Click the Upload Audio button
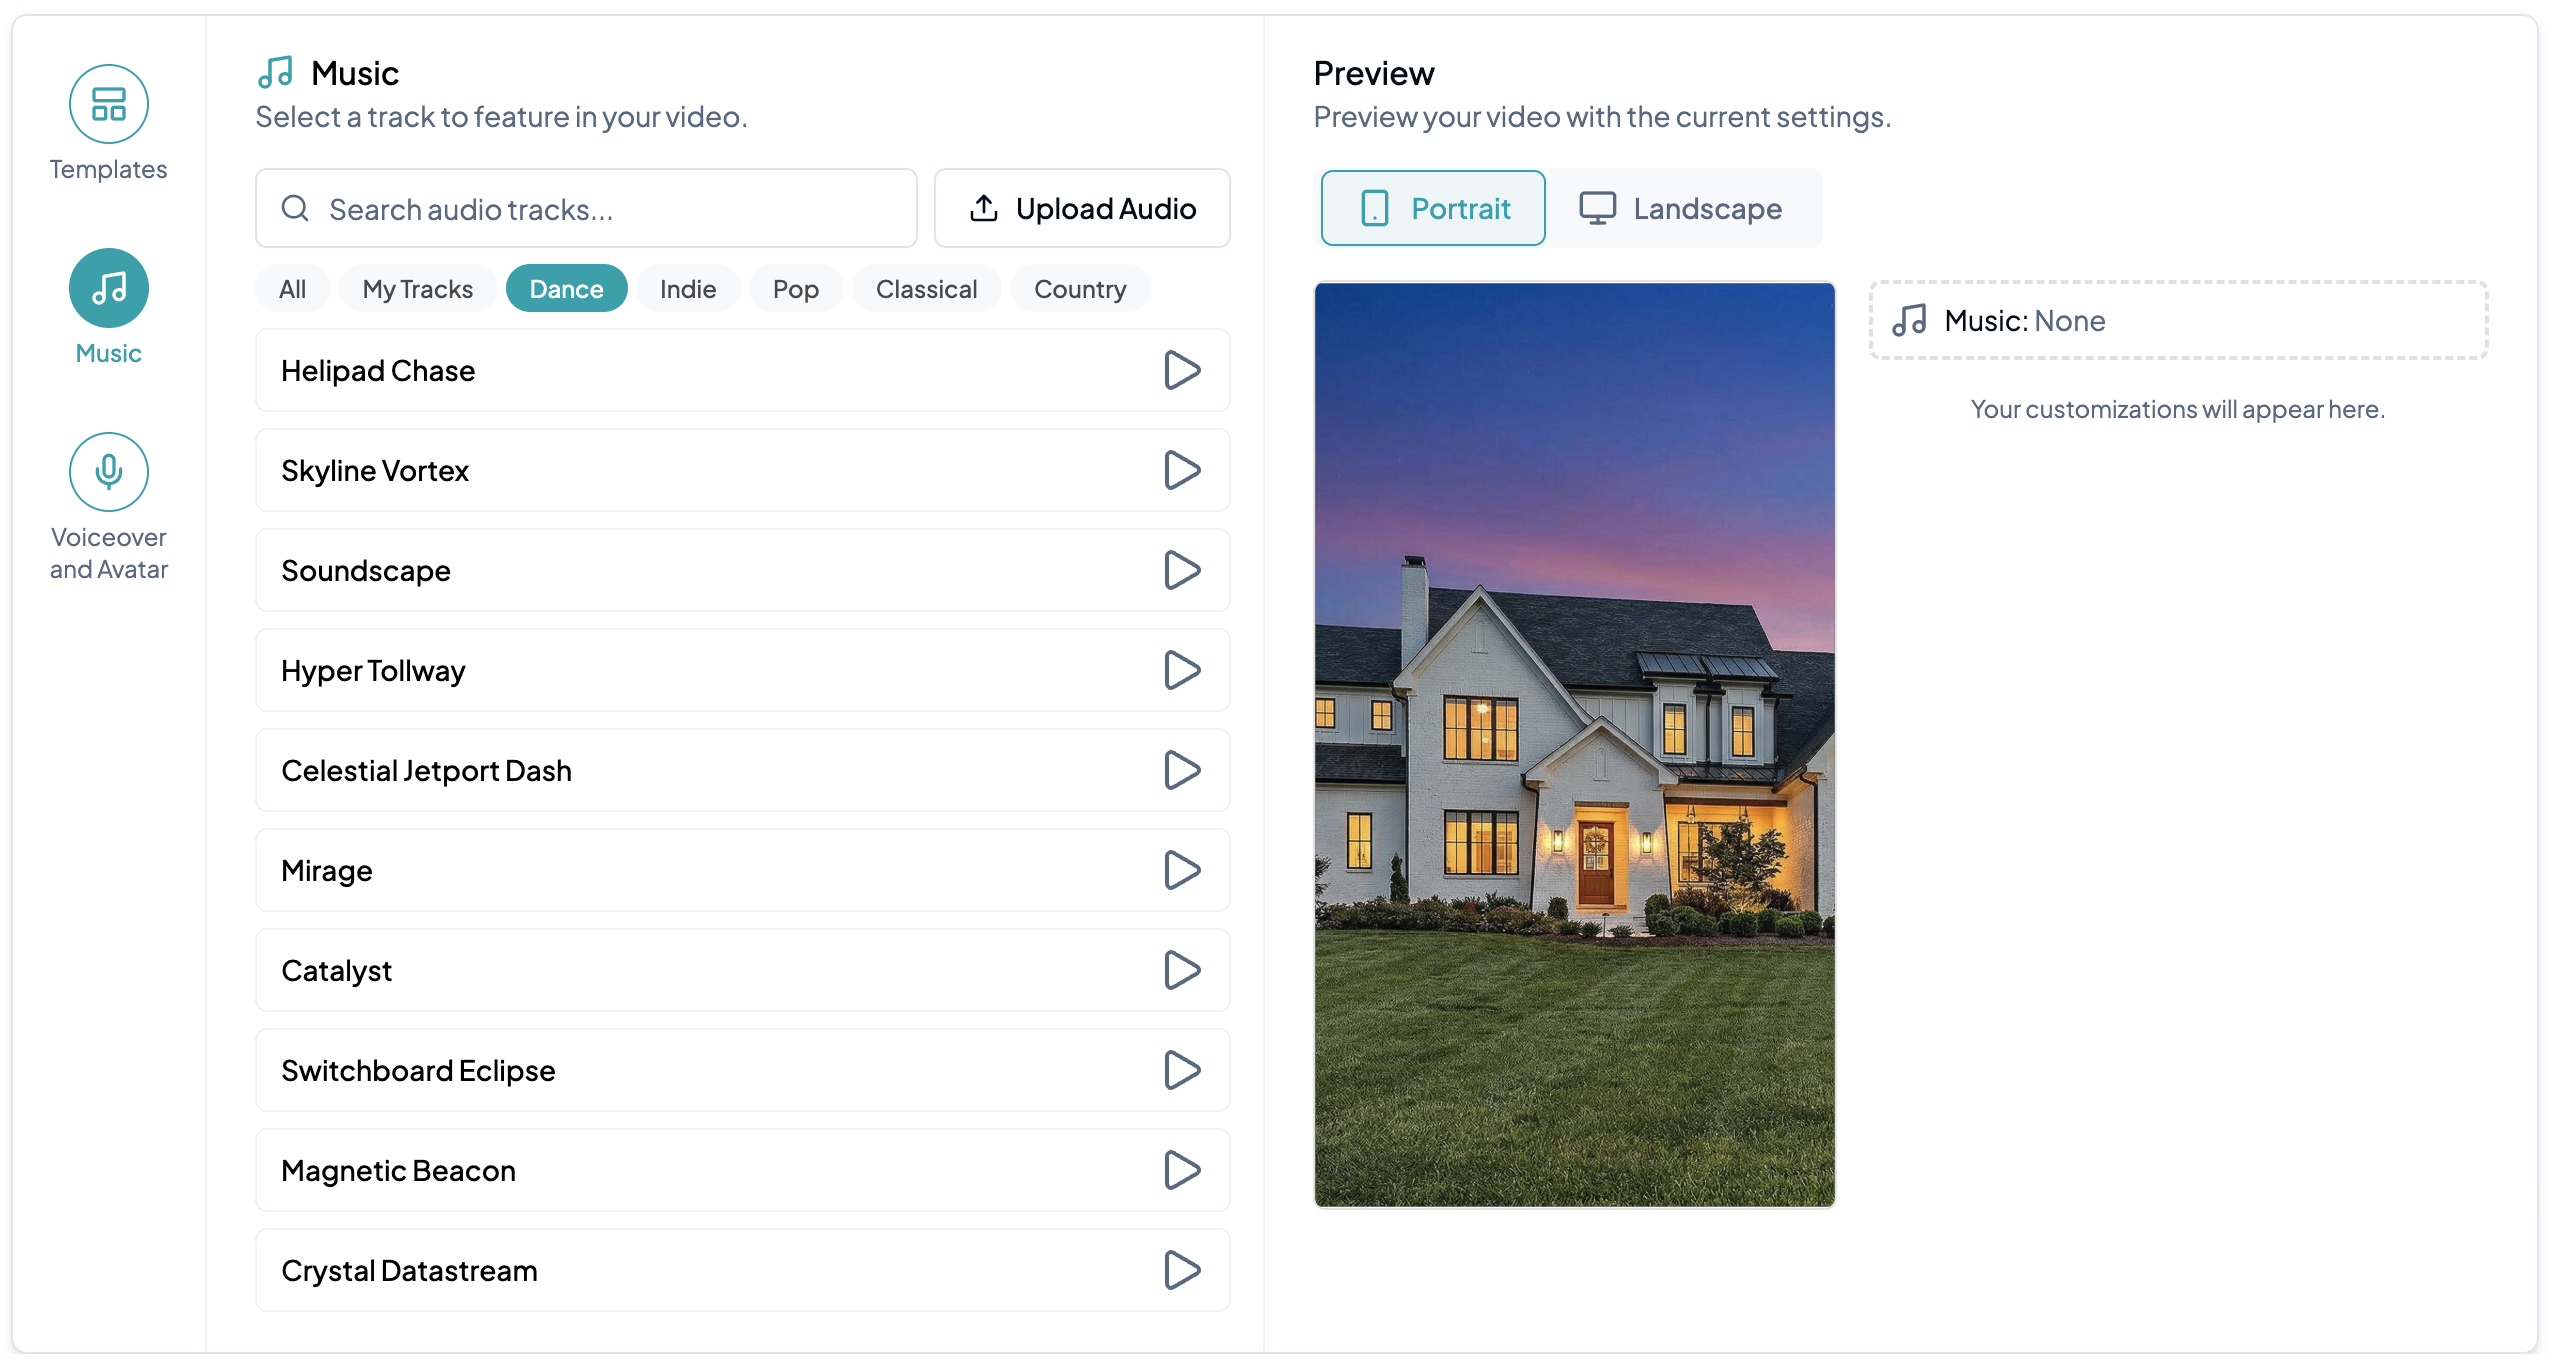 tap(1081, 208)
